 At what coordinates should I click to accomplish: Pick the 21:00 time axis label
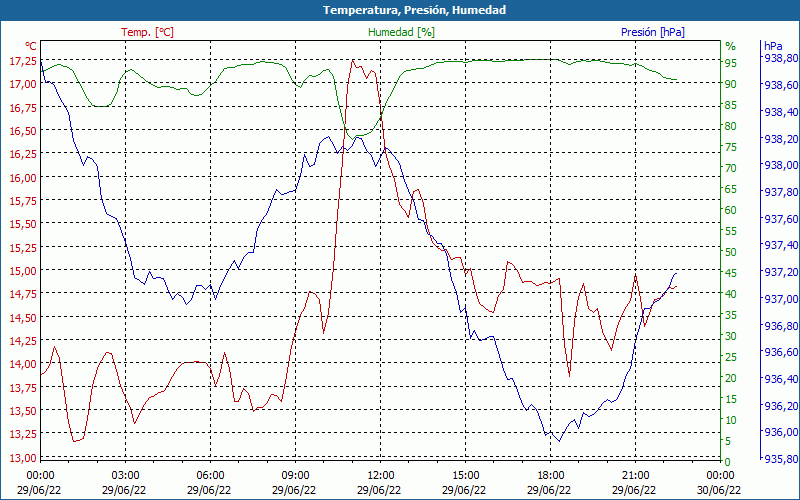pyautogui.click(x=635, y=477)
